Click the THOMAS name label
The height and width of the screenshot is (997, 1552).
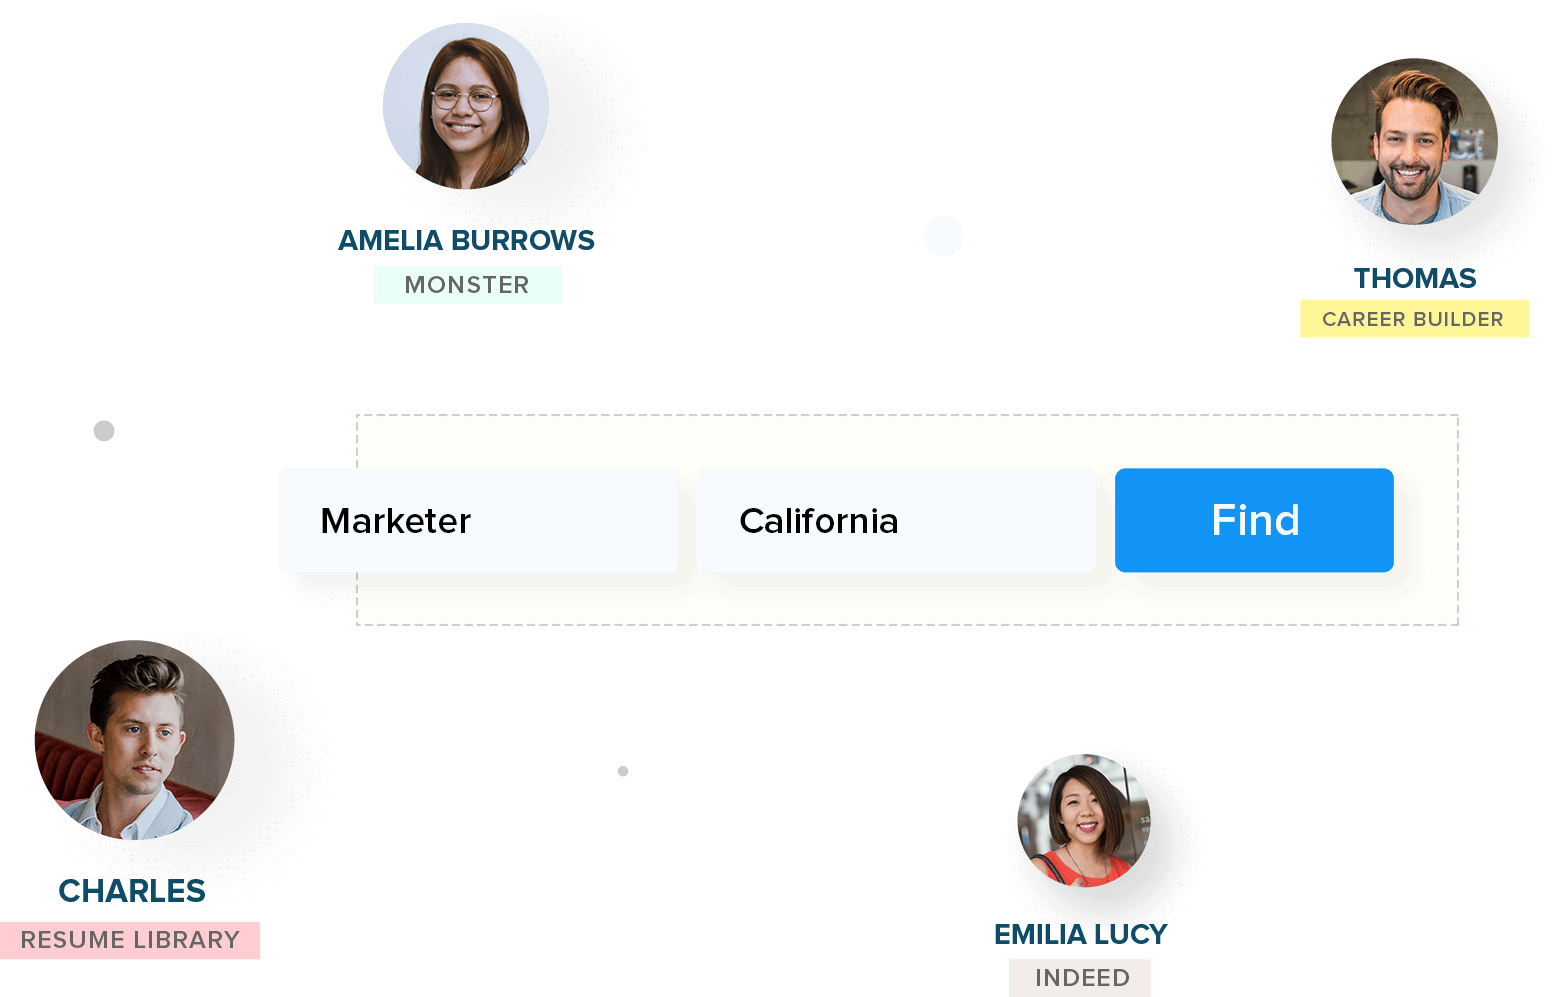pyautogui.click(x=1415, y=278)
